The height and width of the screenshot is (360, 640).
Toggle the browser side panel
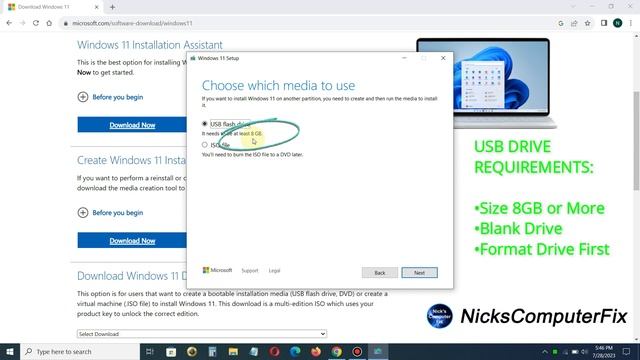pos(604,23)
